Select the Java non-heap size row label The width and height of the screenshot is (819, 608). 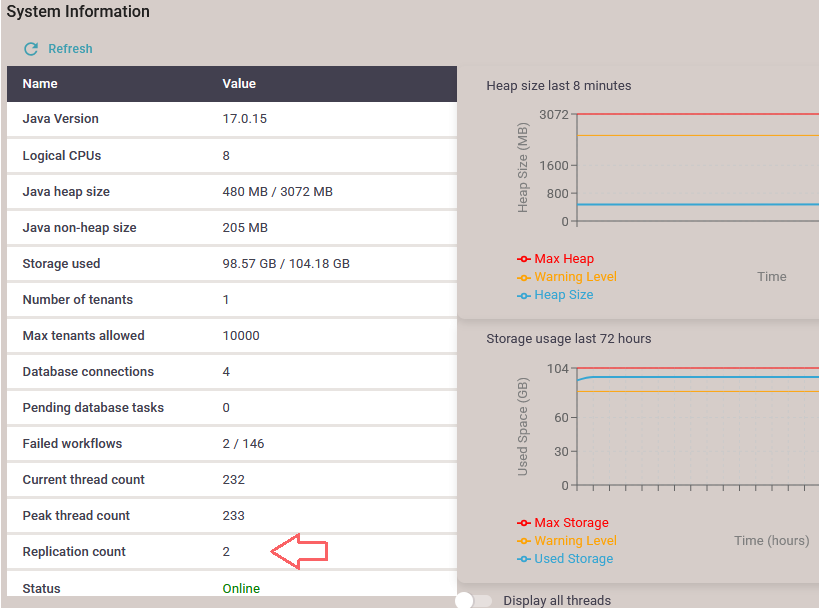(x=79, y=228)
